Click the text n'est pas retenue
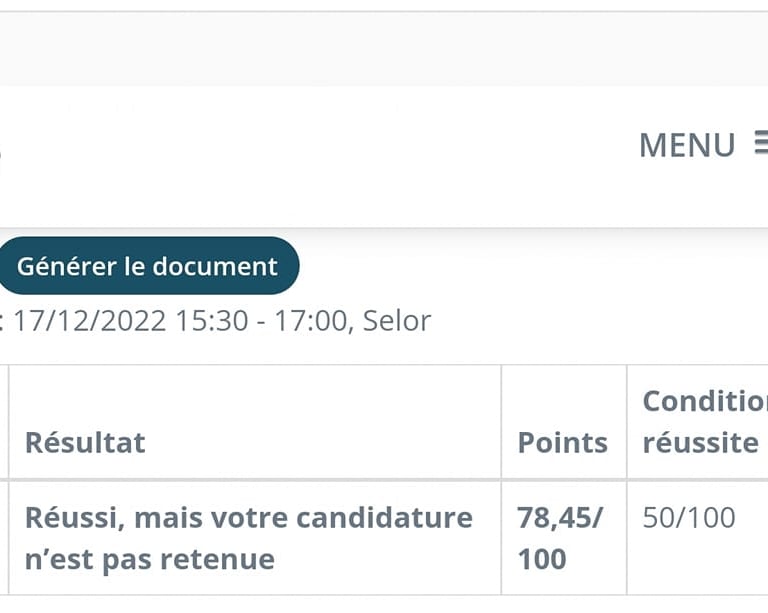 tap(149, 559)
